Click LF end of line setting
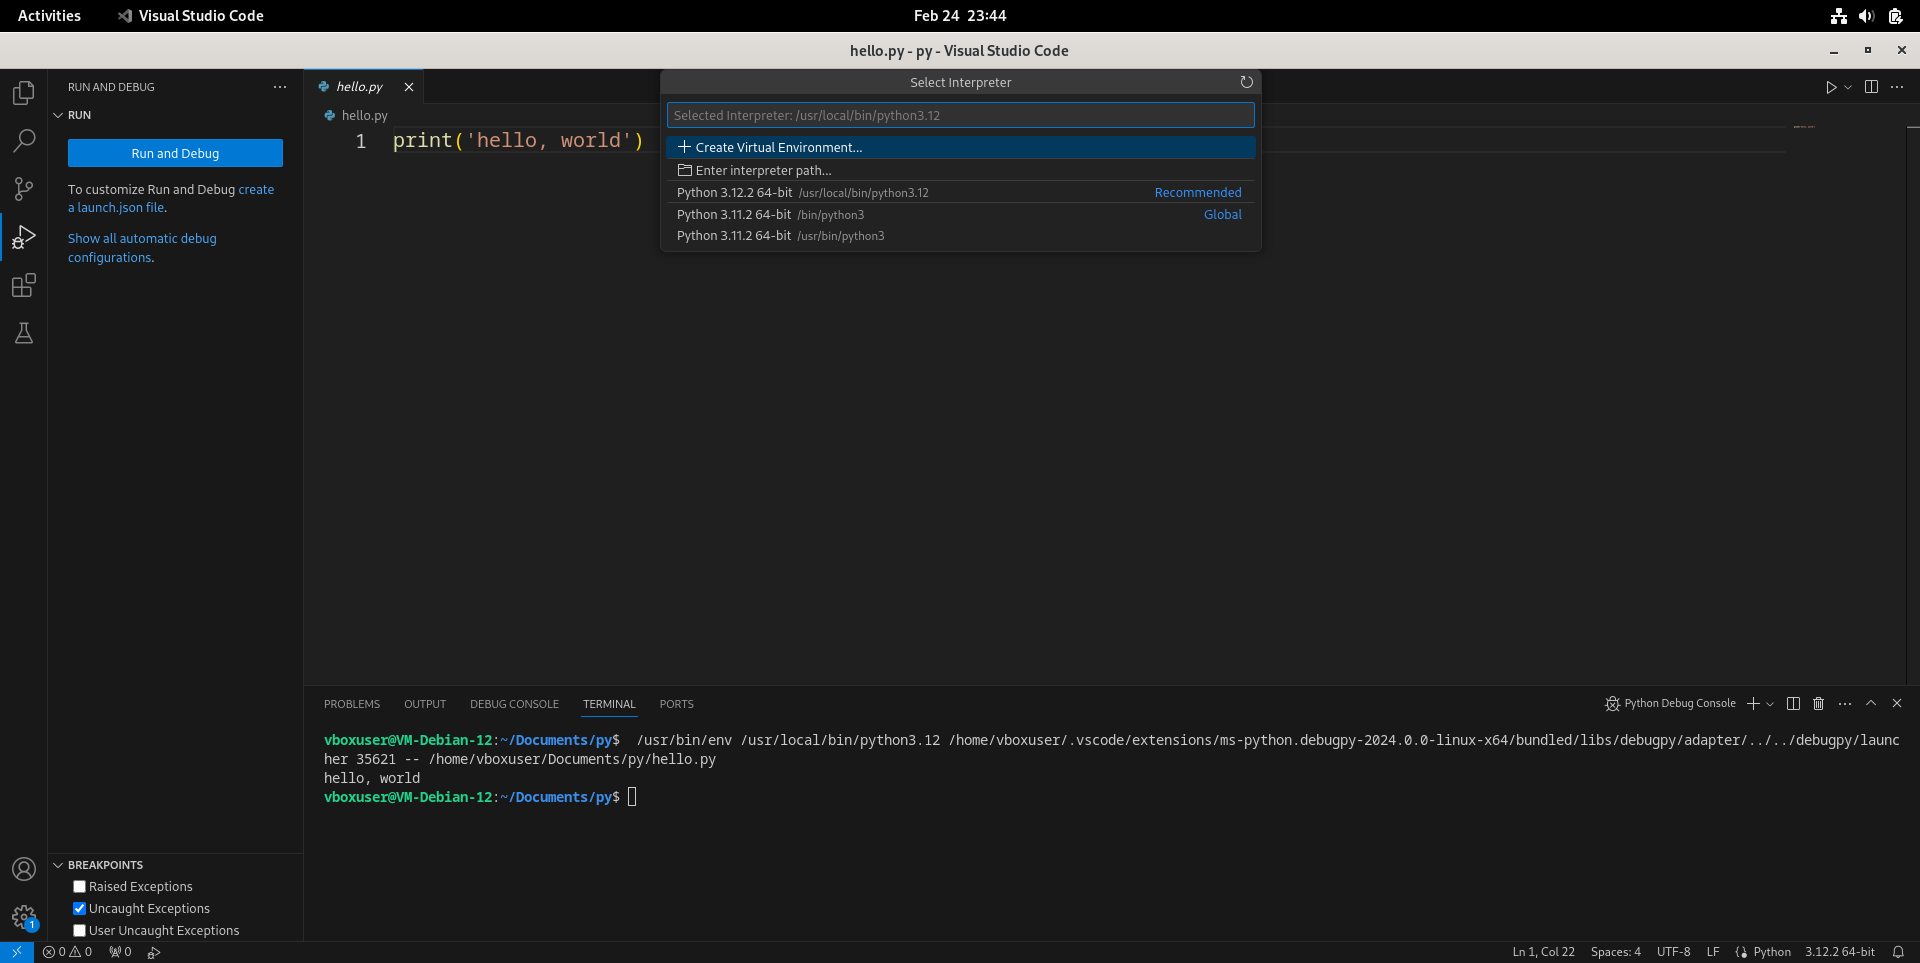1920x963 pixels. 1713,952
